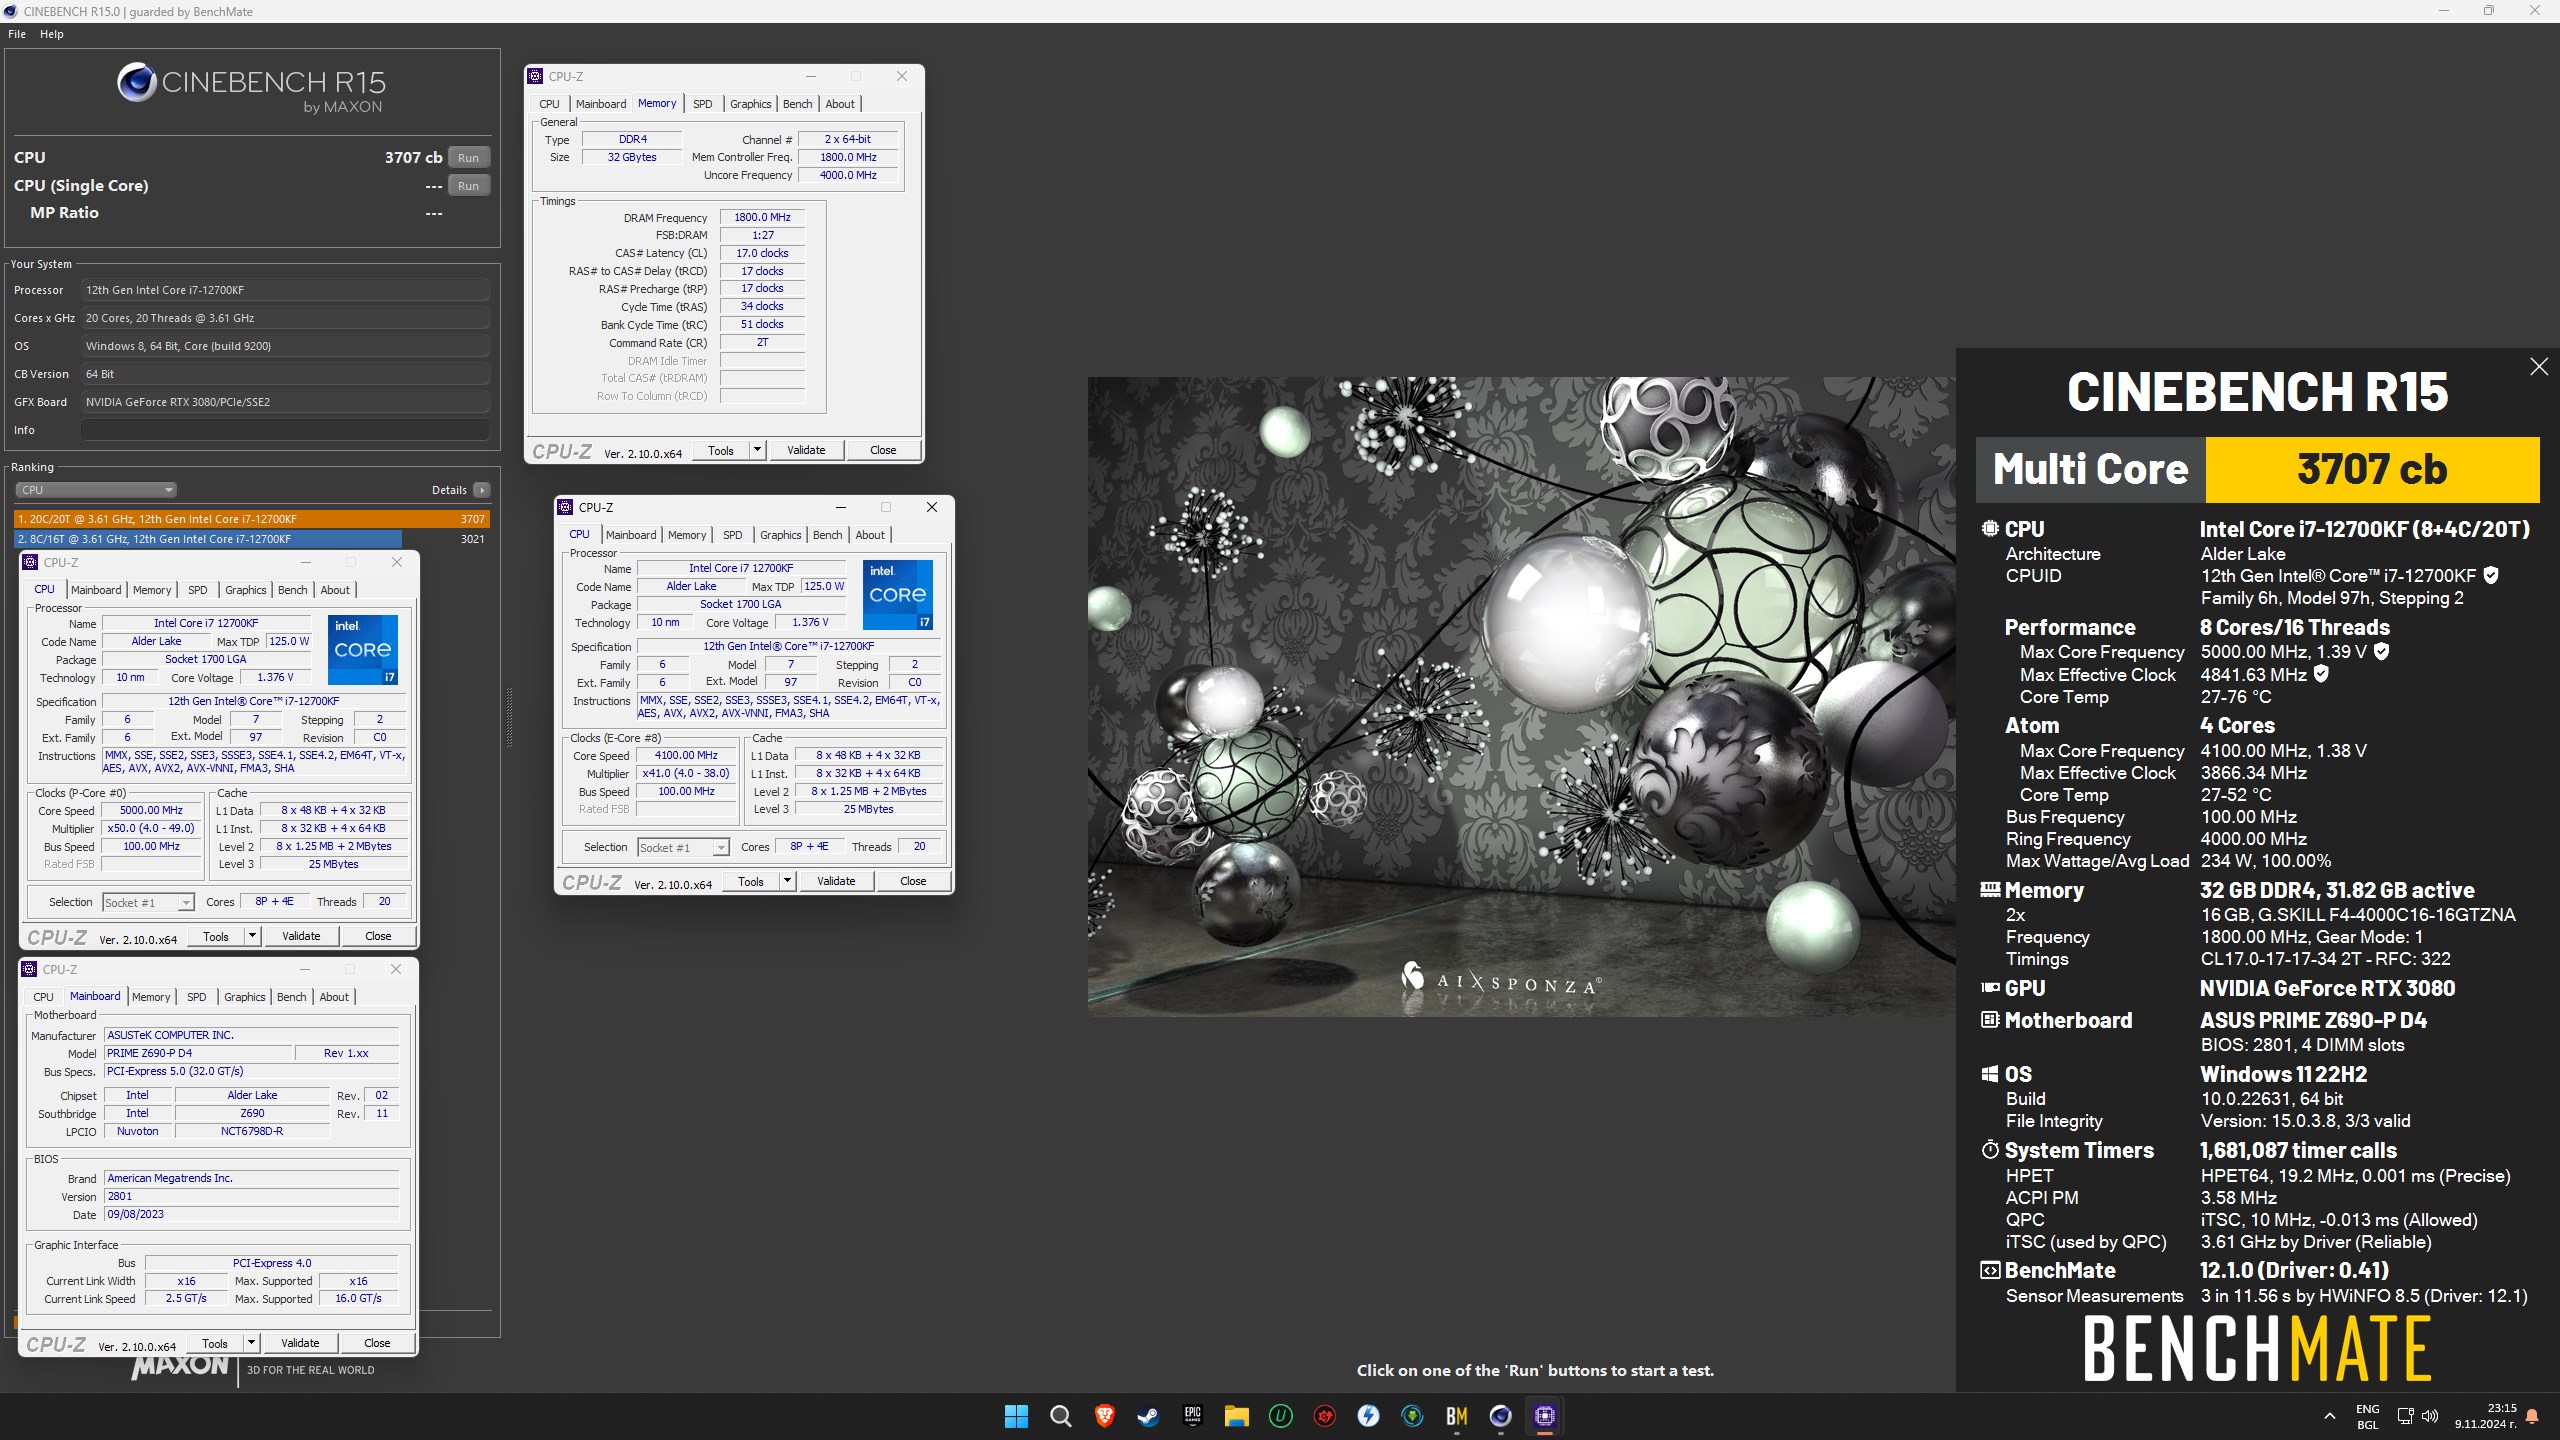Open the Tools dropdown arrow in the CPU-Z window showing P-Core #0 clocks

tap(252, 936)
